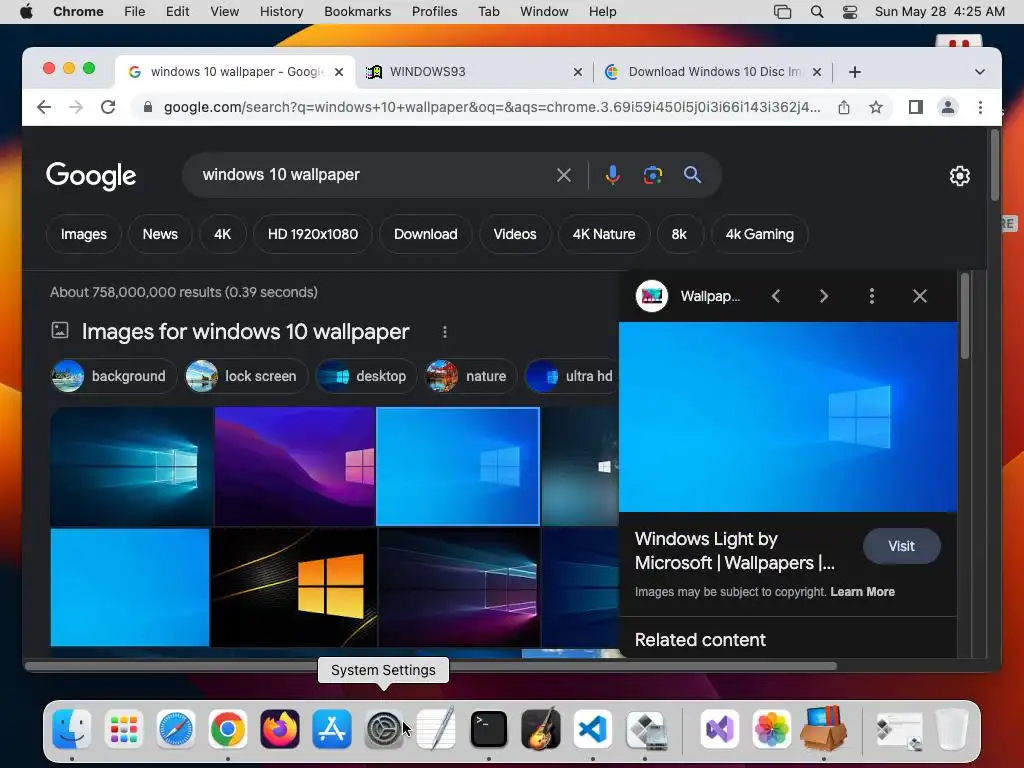This screenshot has height=768, width=1024.
Task: Click the magnifier search button
Action: (x=692, y=175)
